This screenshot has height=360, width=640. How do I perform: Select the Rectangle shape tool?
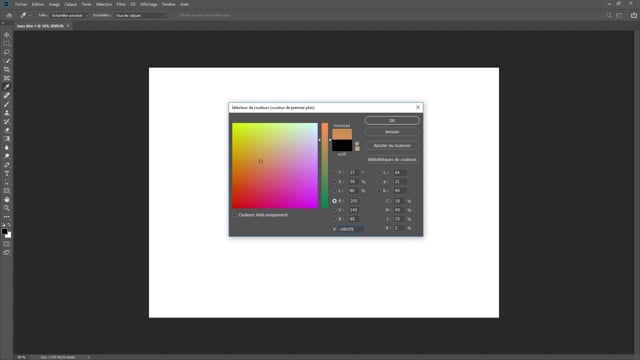click(7, 191)
